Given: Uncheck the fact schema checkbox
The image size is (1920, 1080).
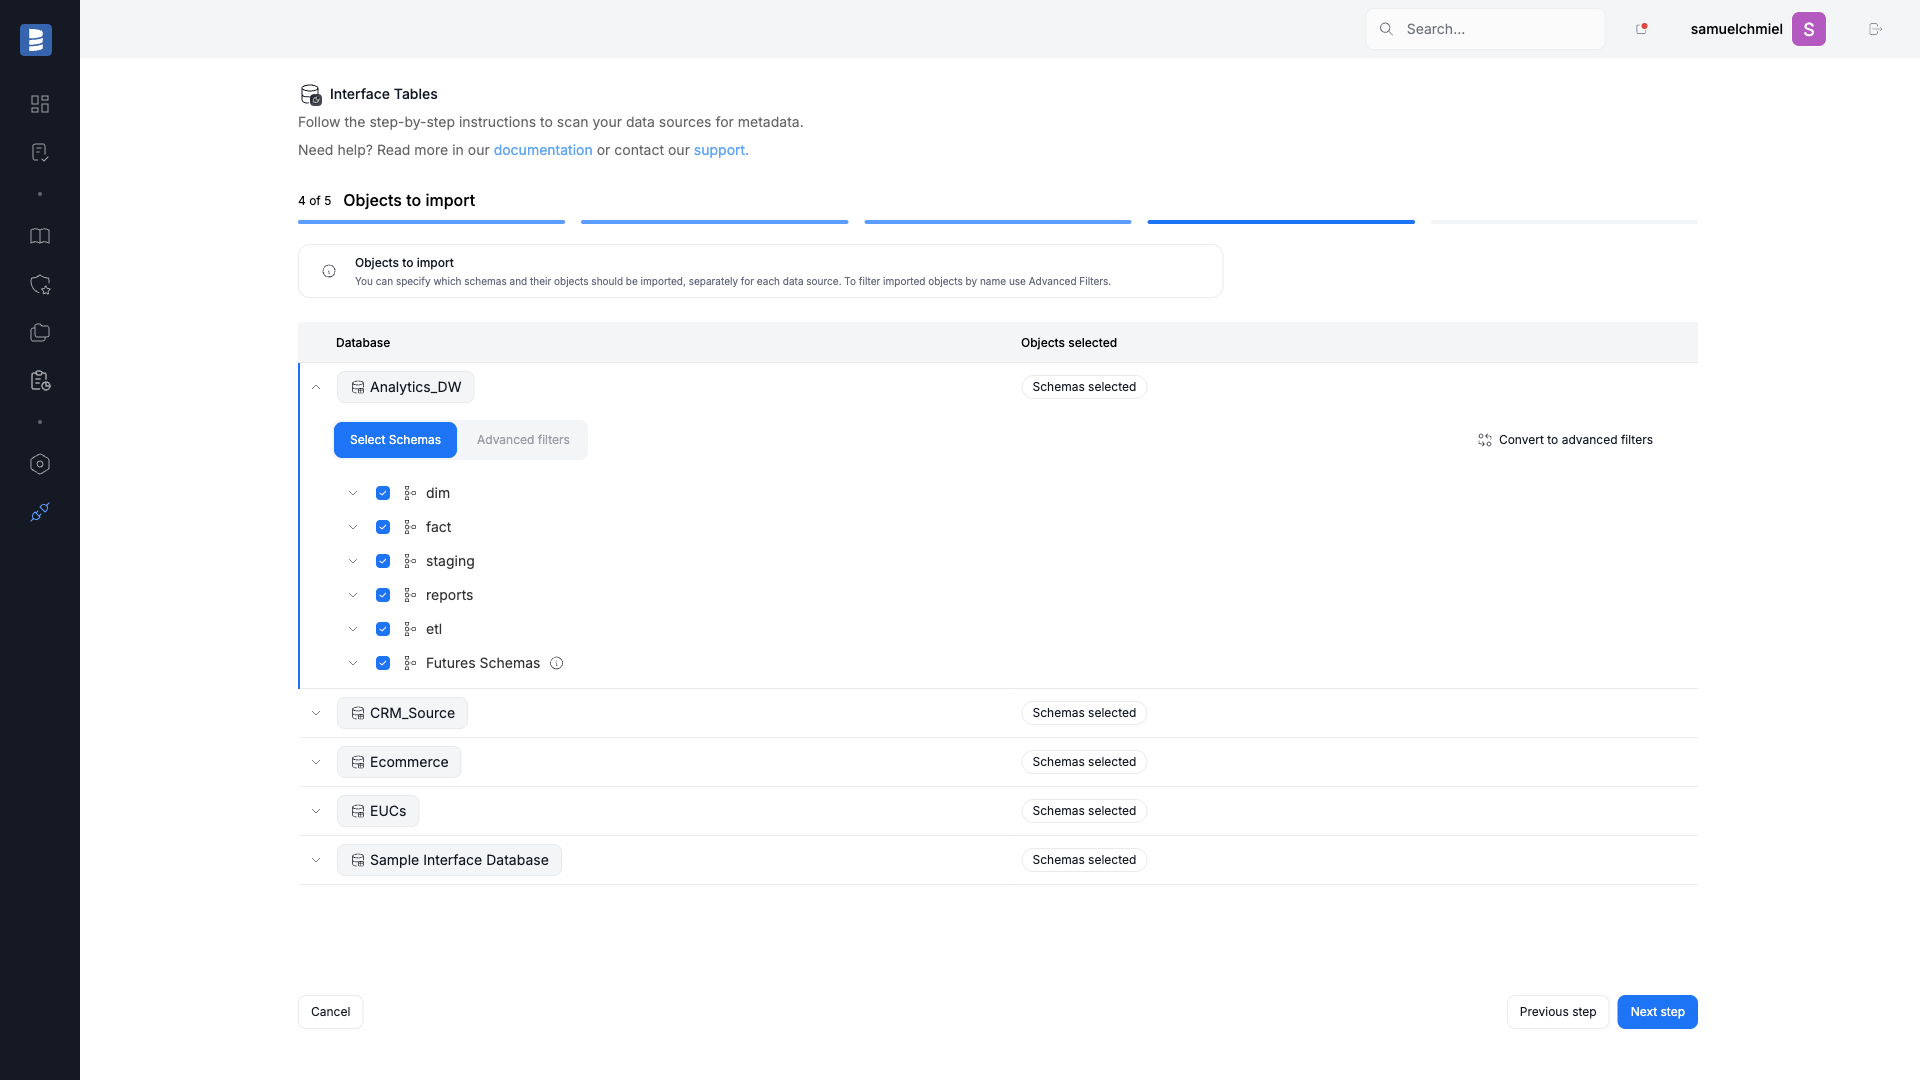Looking at the screenshot, I should tap(383, 527).
